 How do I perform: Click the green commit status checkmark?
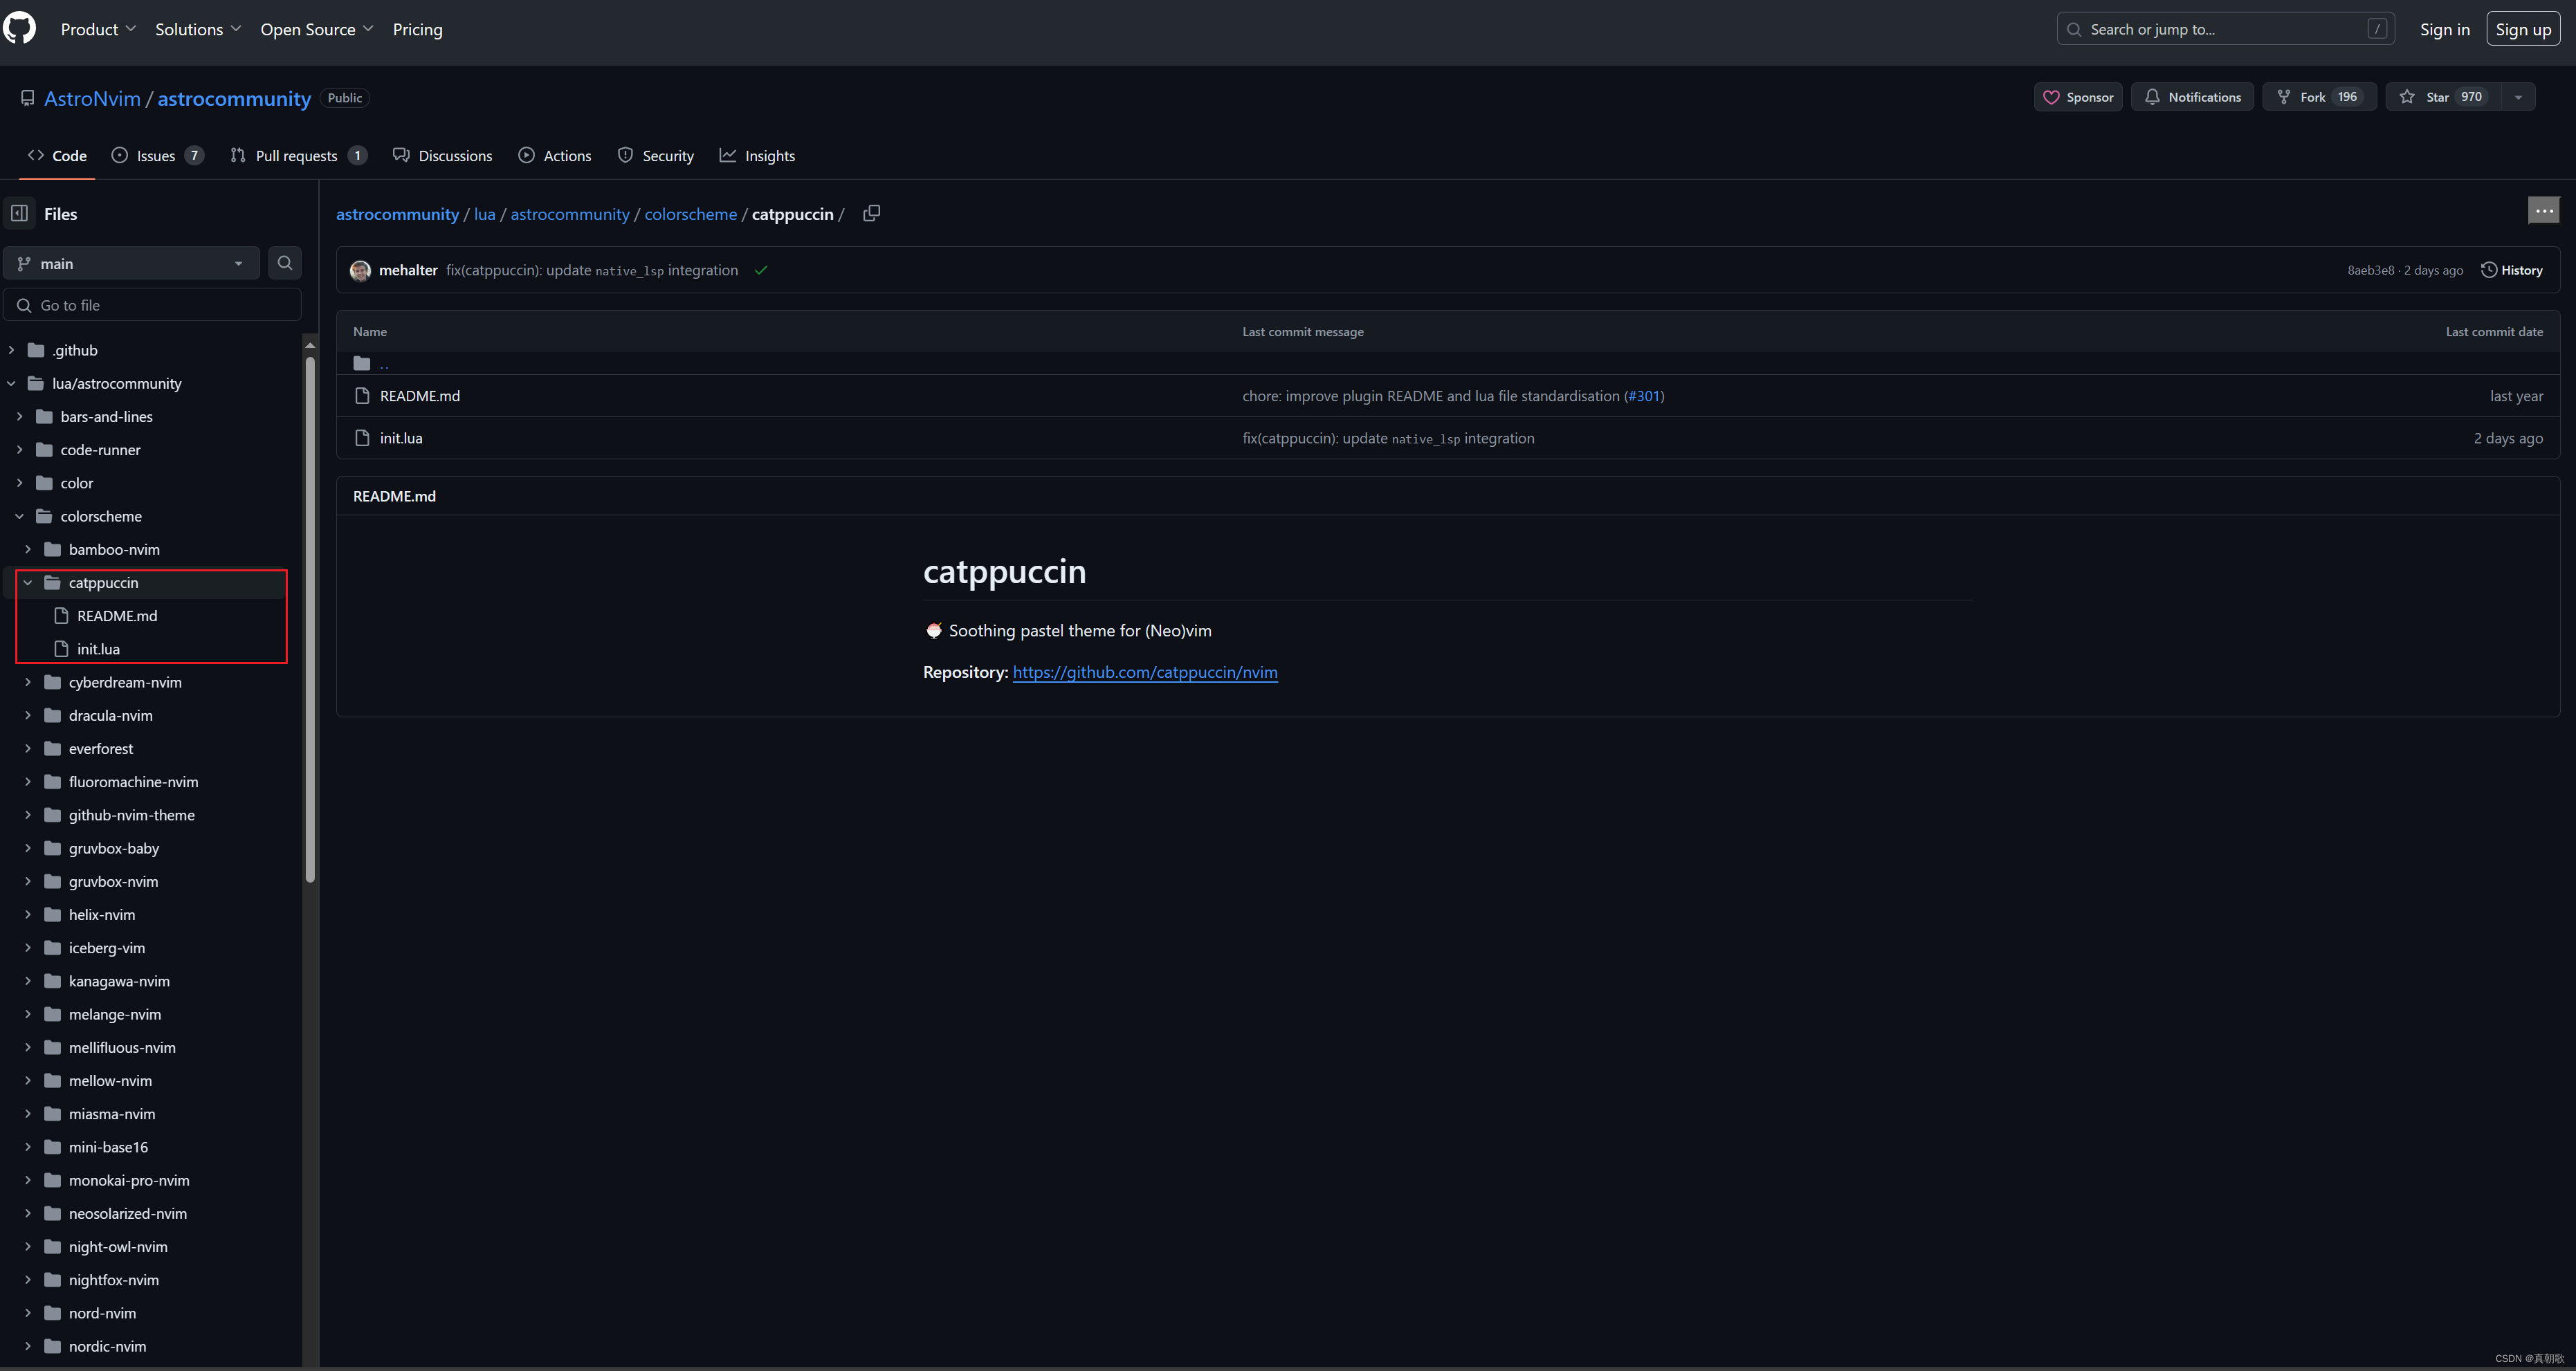point(761,270)
